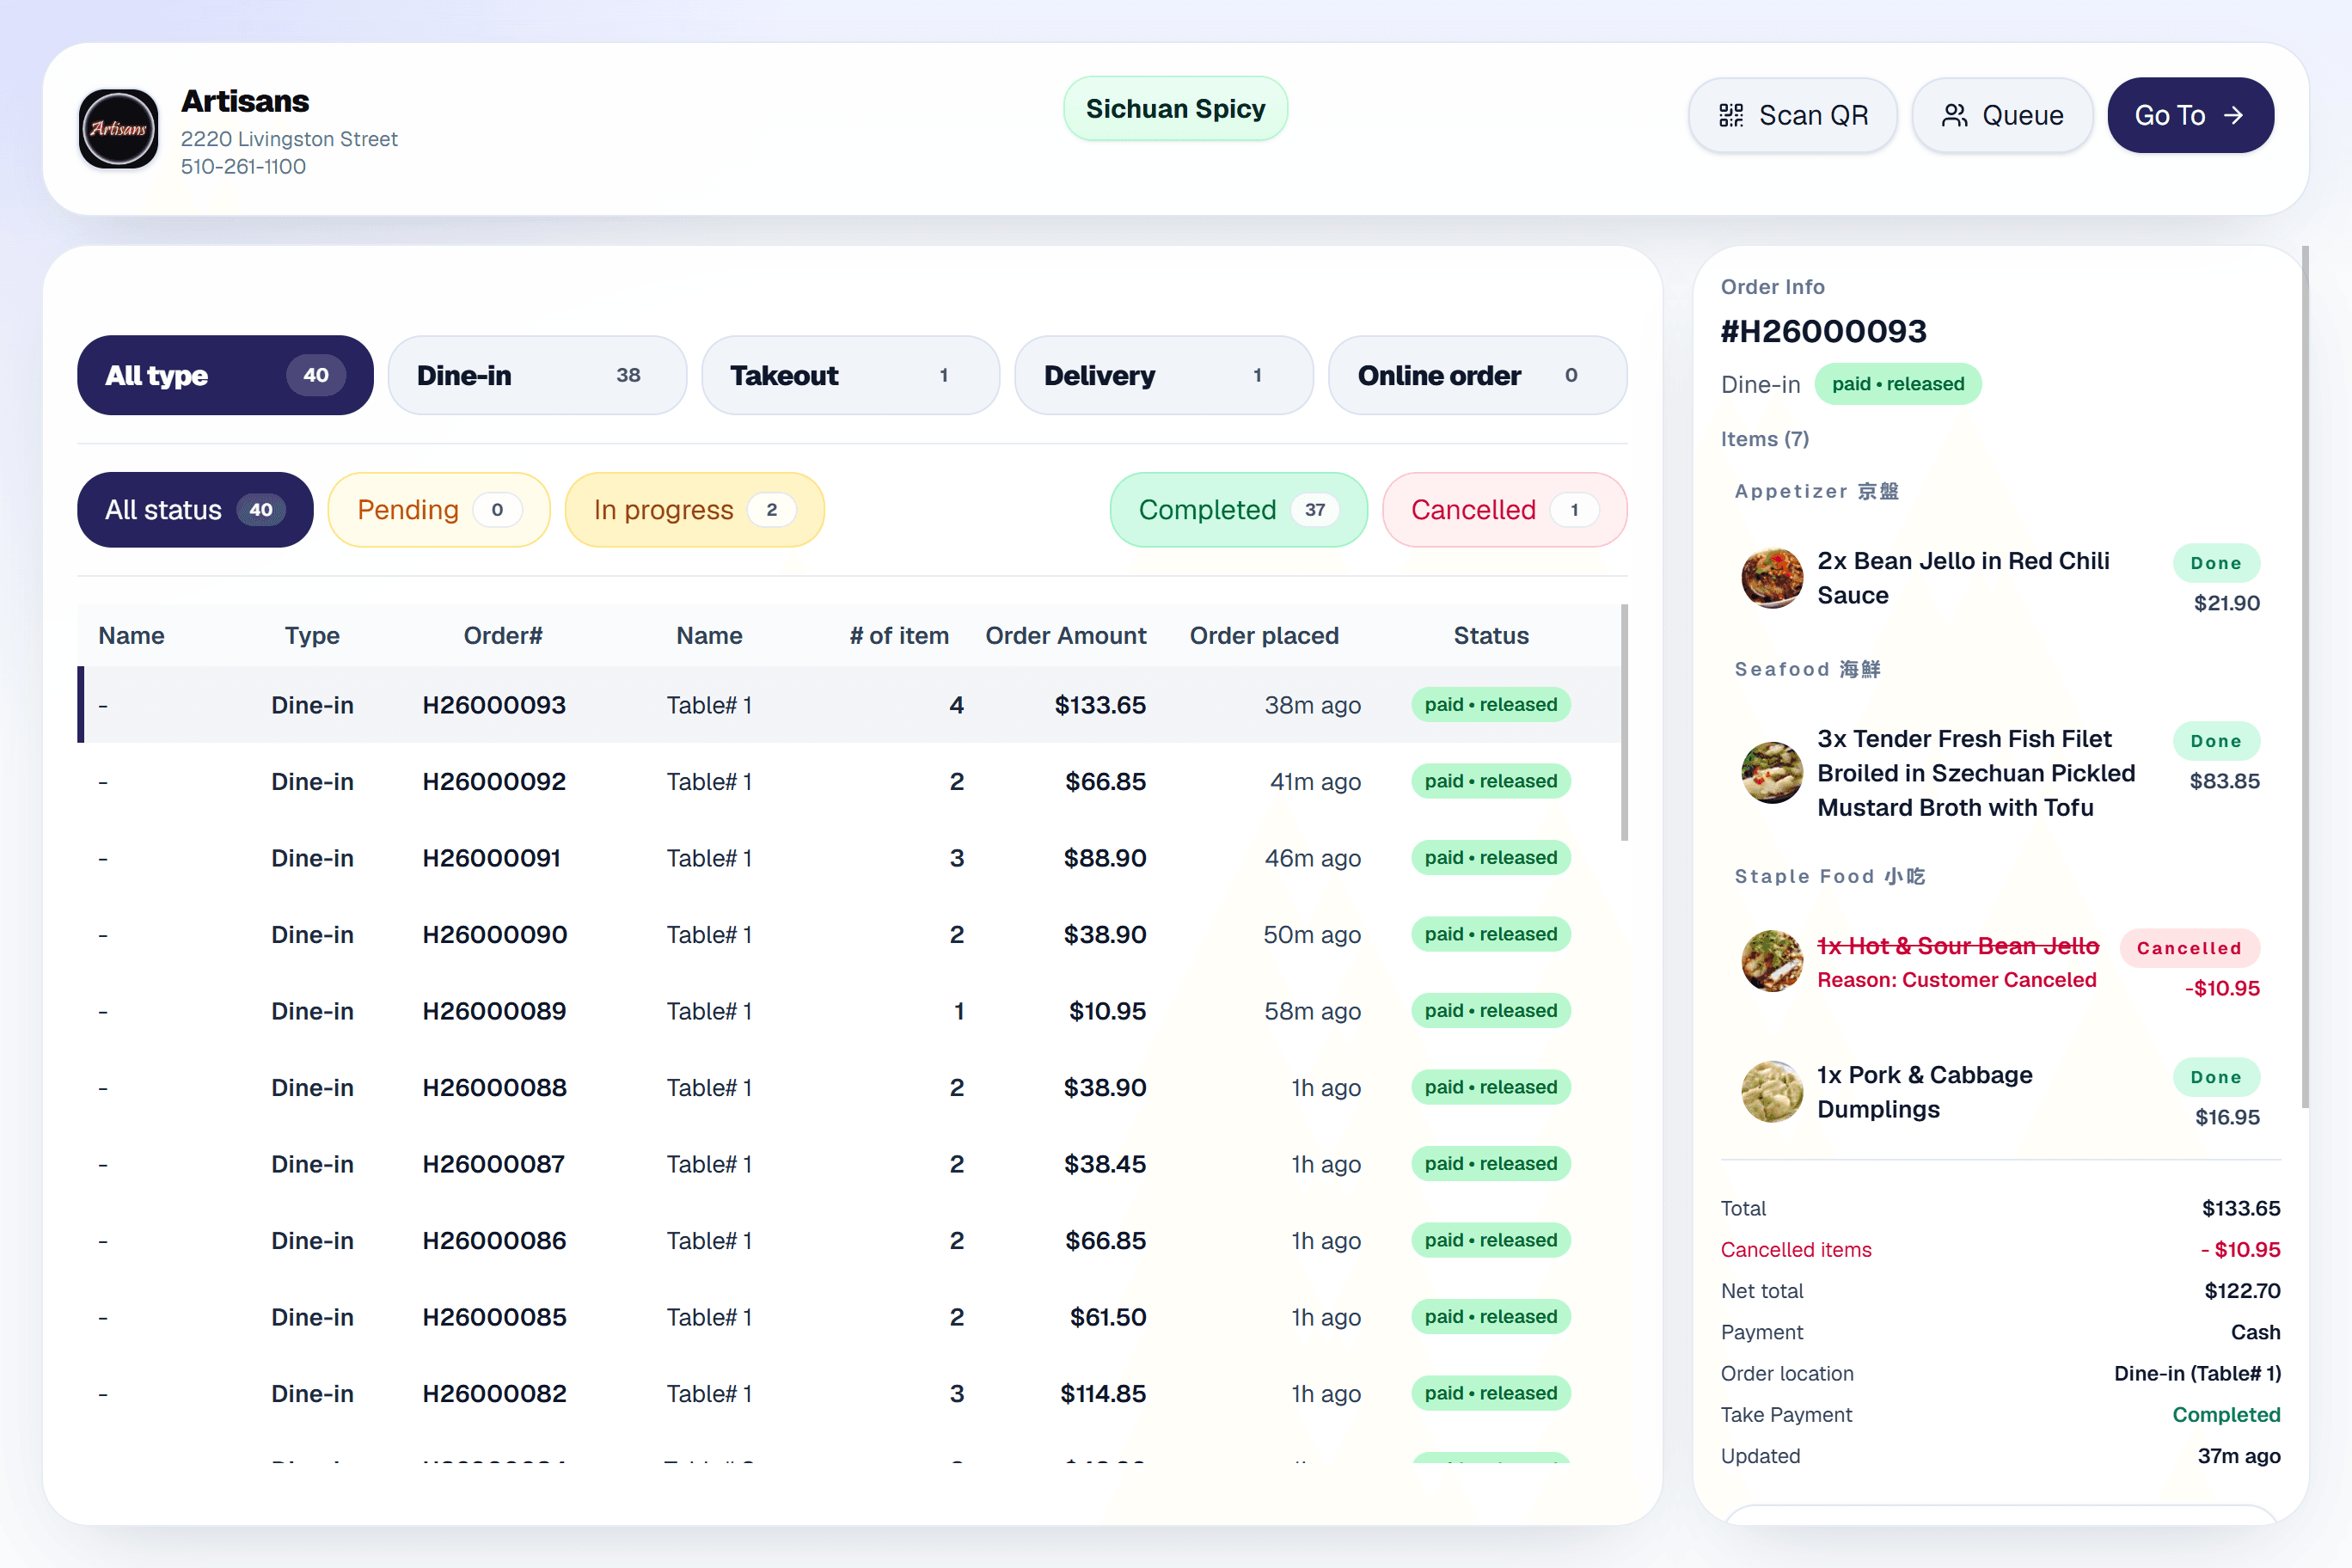
Task: Show Cancelled orders
Action: [1504, 510]
